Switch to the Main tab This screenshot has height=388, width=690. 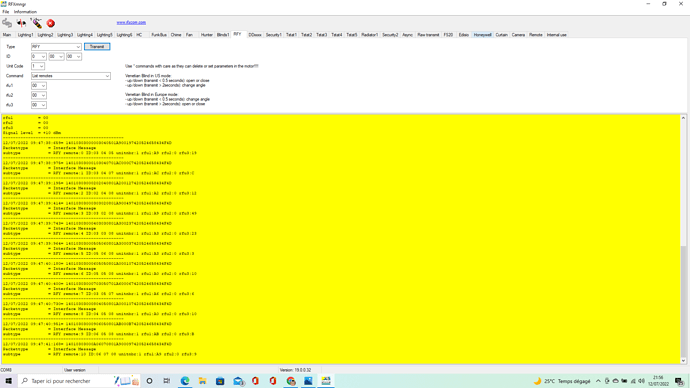click(7, 35)
